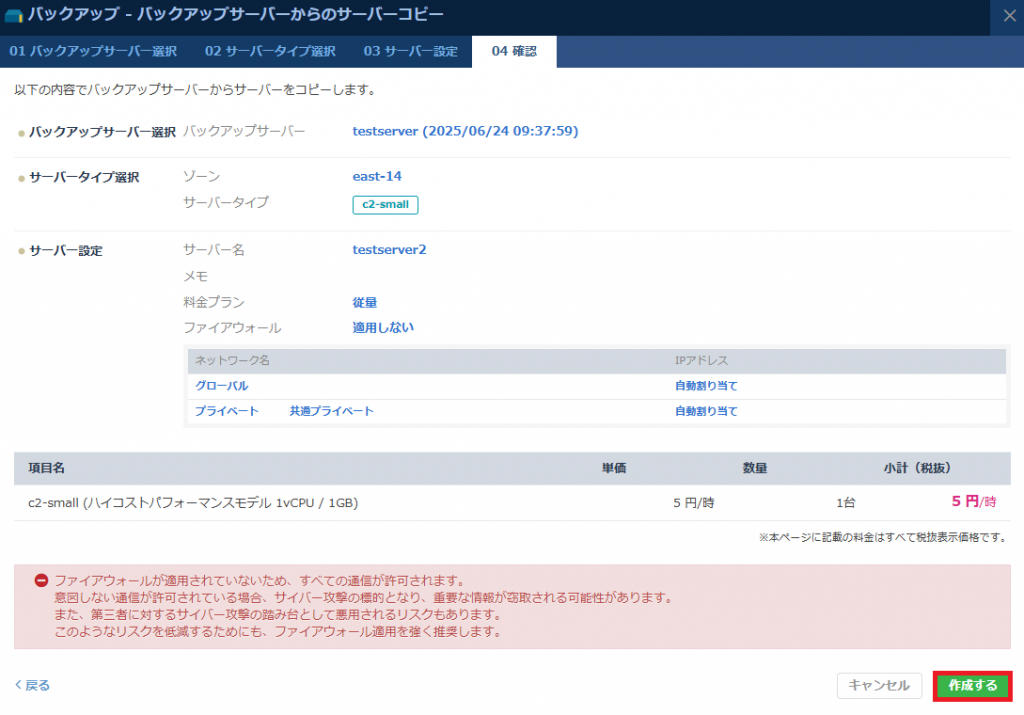Close the backup server copy dialog
Viewport: 1024px width, 715px height.
pos(1009,16)
